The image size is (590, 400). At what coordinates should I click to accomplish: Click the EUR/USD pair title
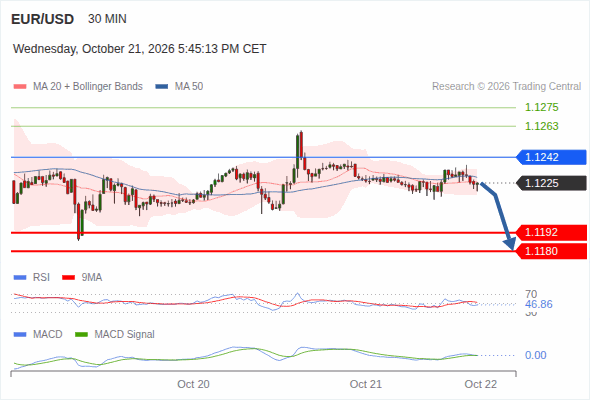click(43, 19)
